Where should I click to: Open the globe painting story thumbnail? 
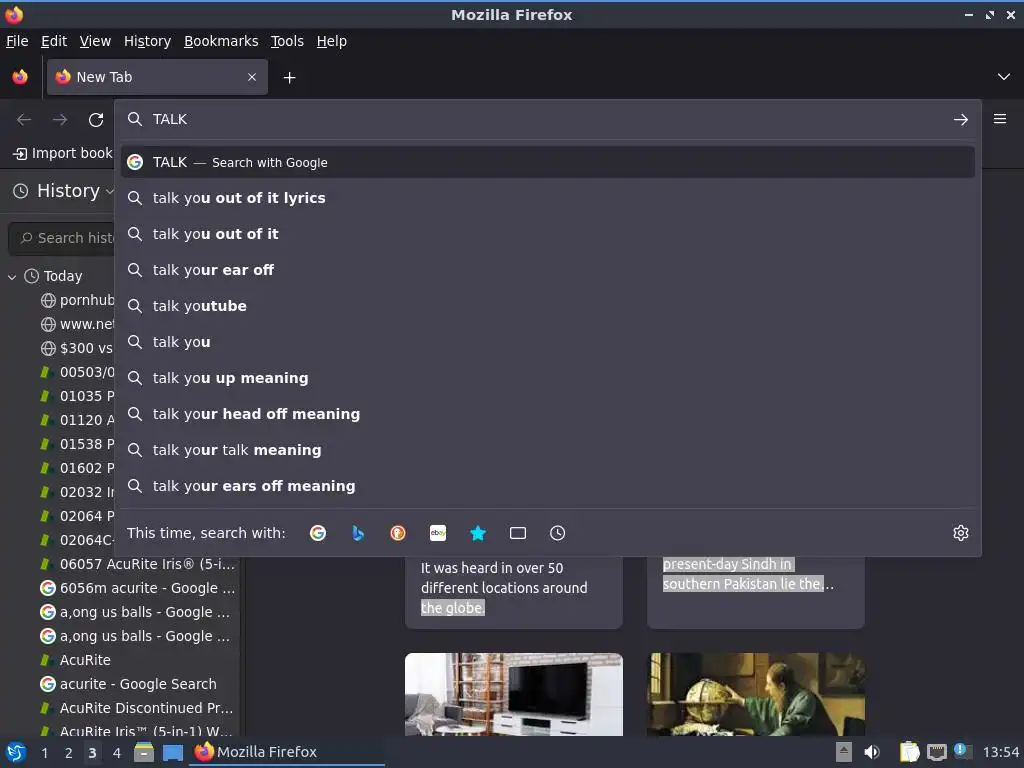coord(756,694)
